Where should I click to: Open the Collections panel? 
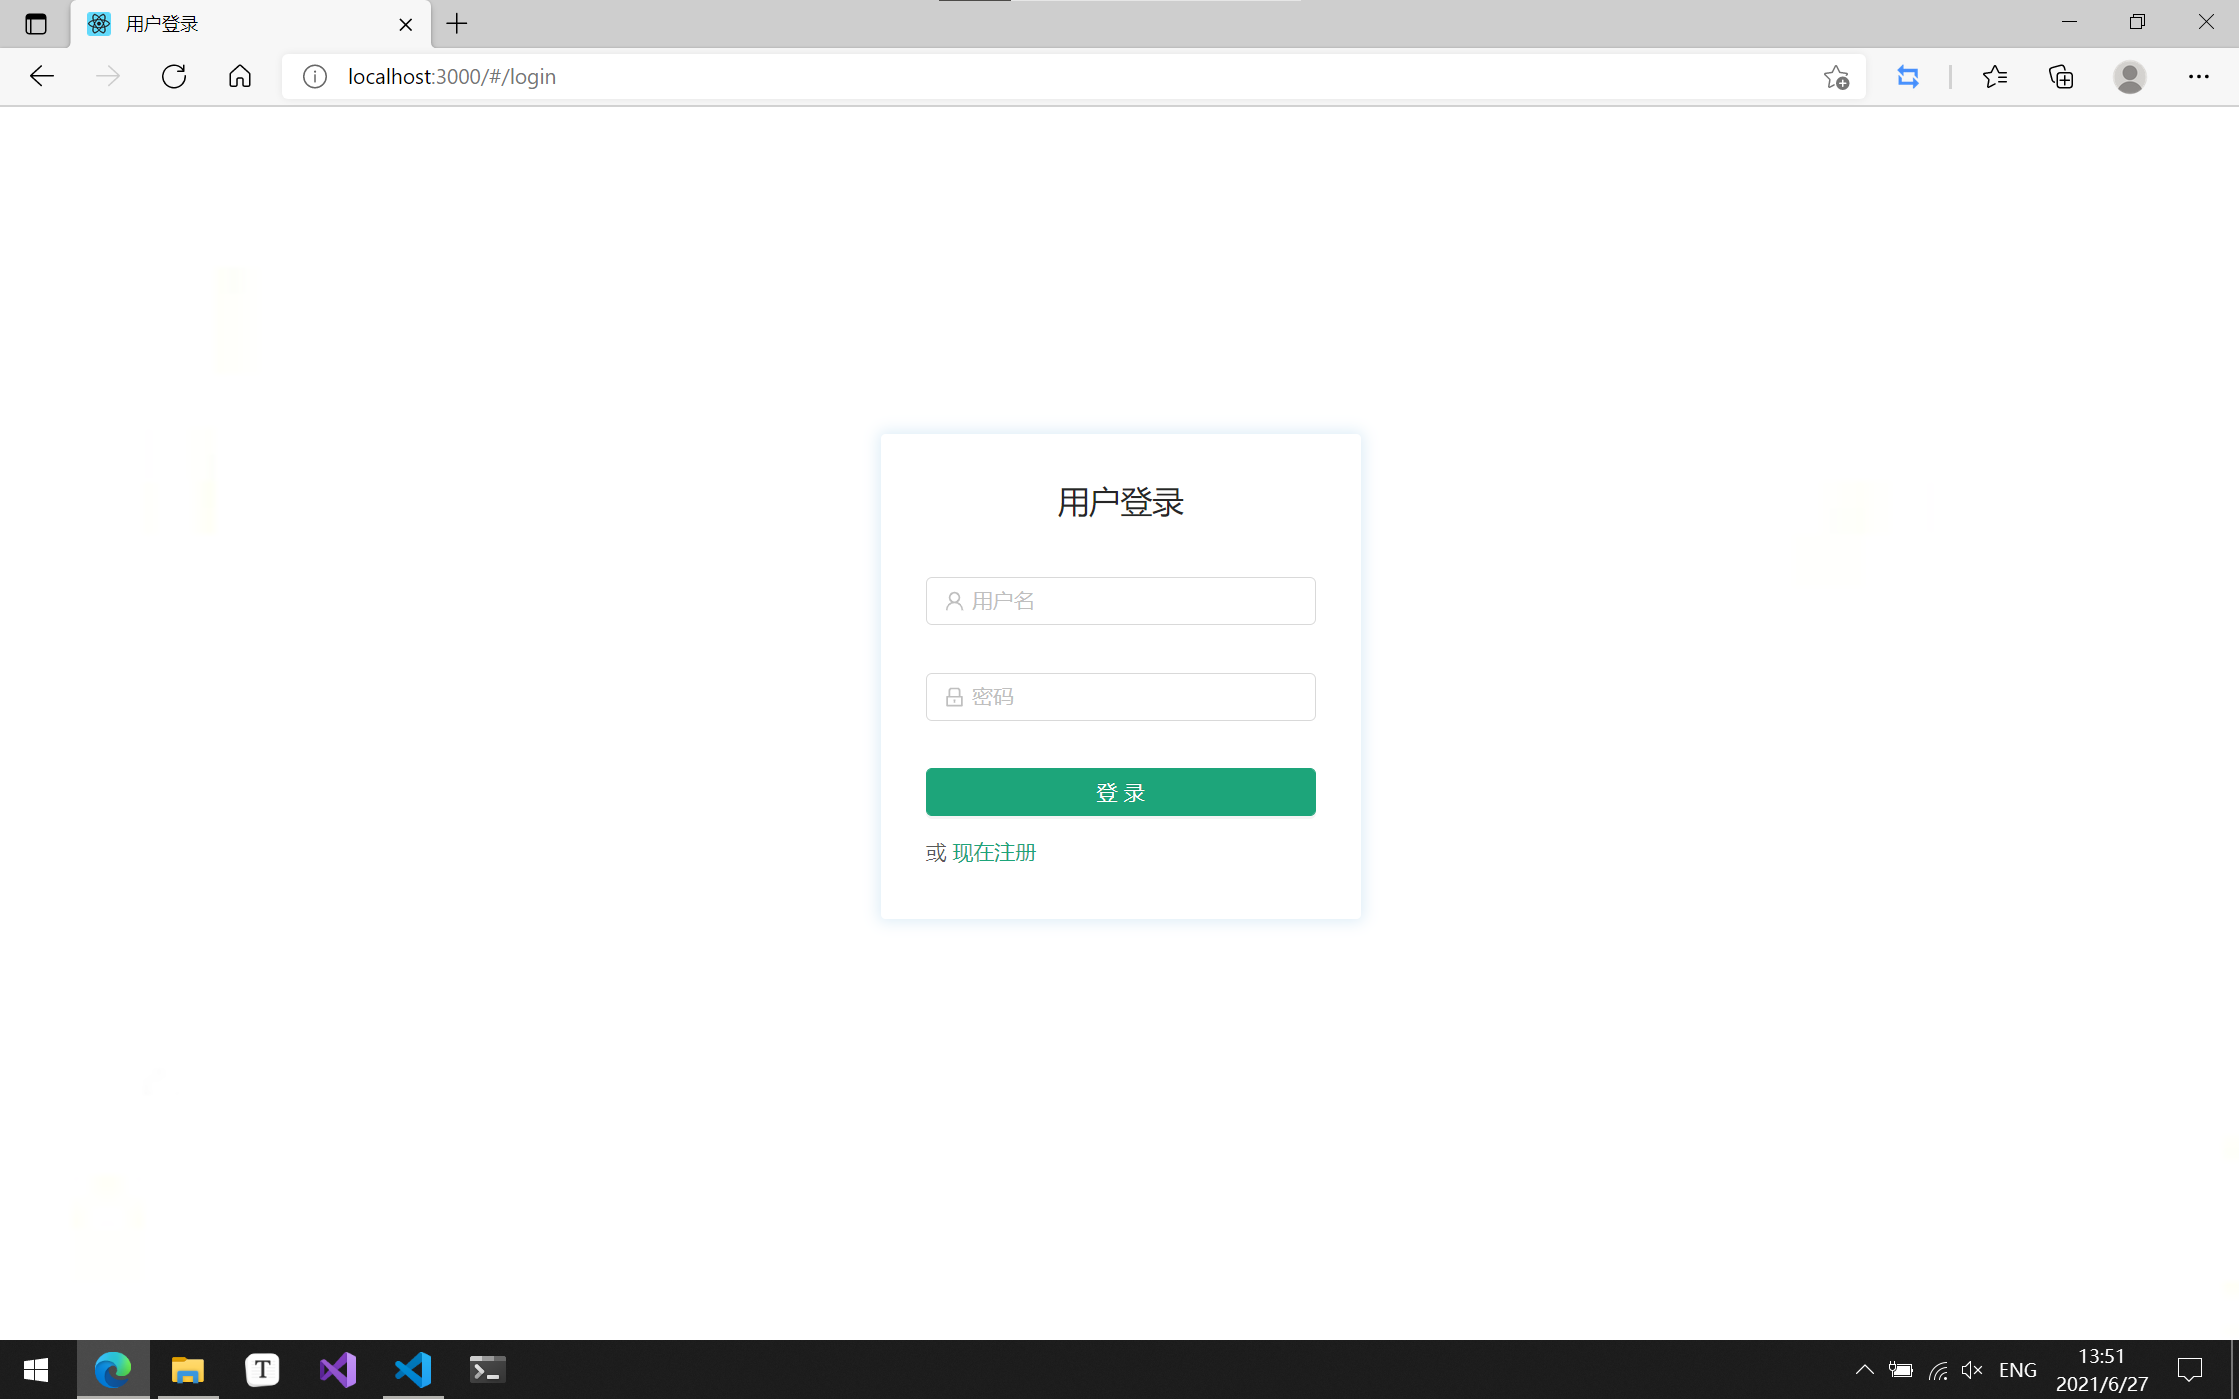pyautogui.click(x=2061, y=77)
